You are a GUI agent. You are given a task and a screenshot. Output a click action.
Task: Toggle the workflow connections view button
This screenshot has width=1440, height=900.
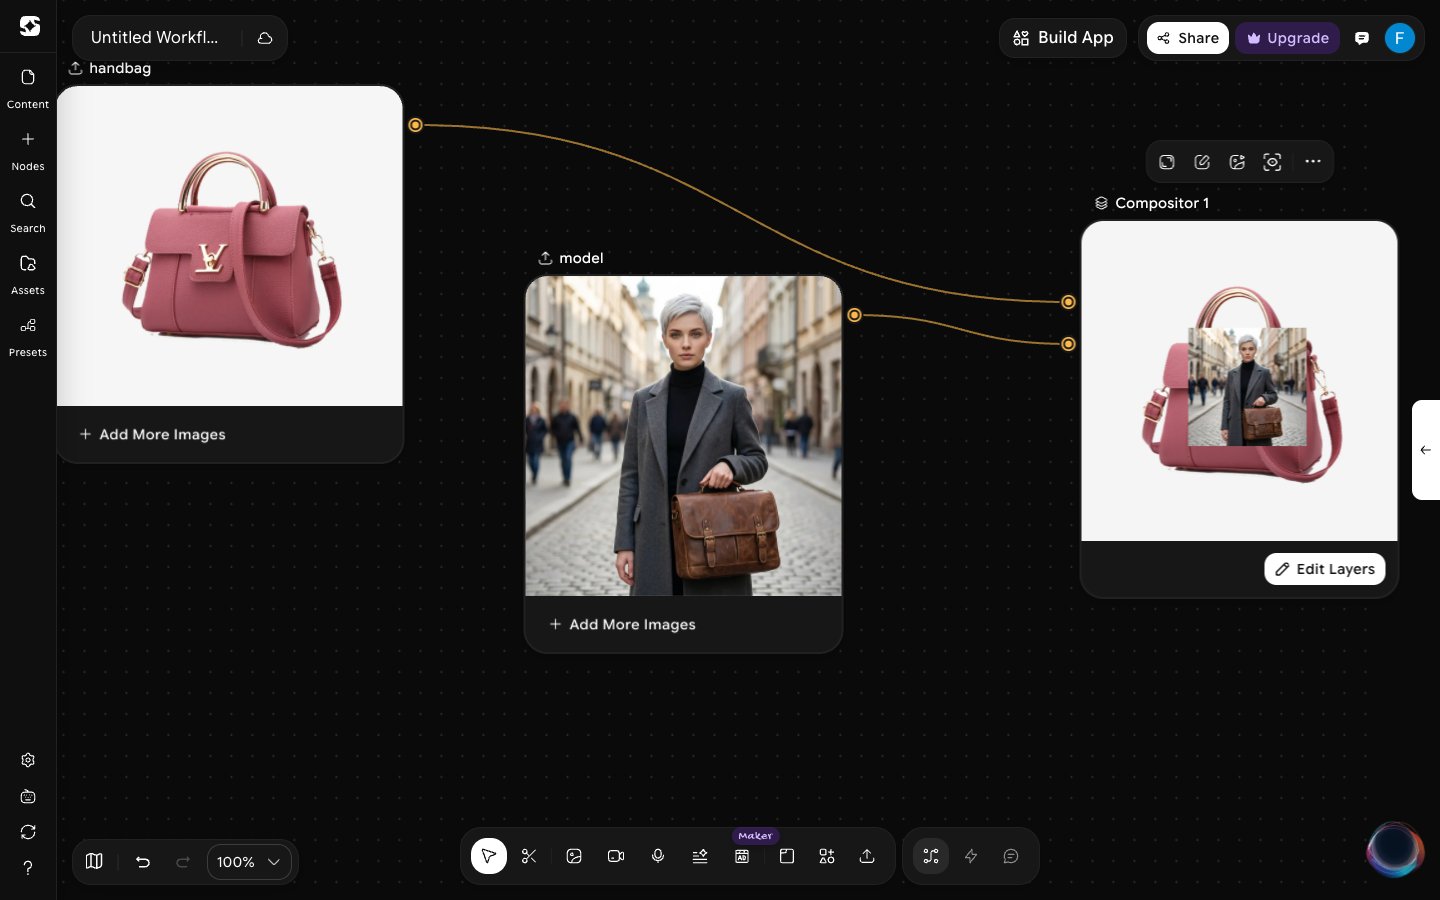coord(931,856)
